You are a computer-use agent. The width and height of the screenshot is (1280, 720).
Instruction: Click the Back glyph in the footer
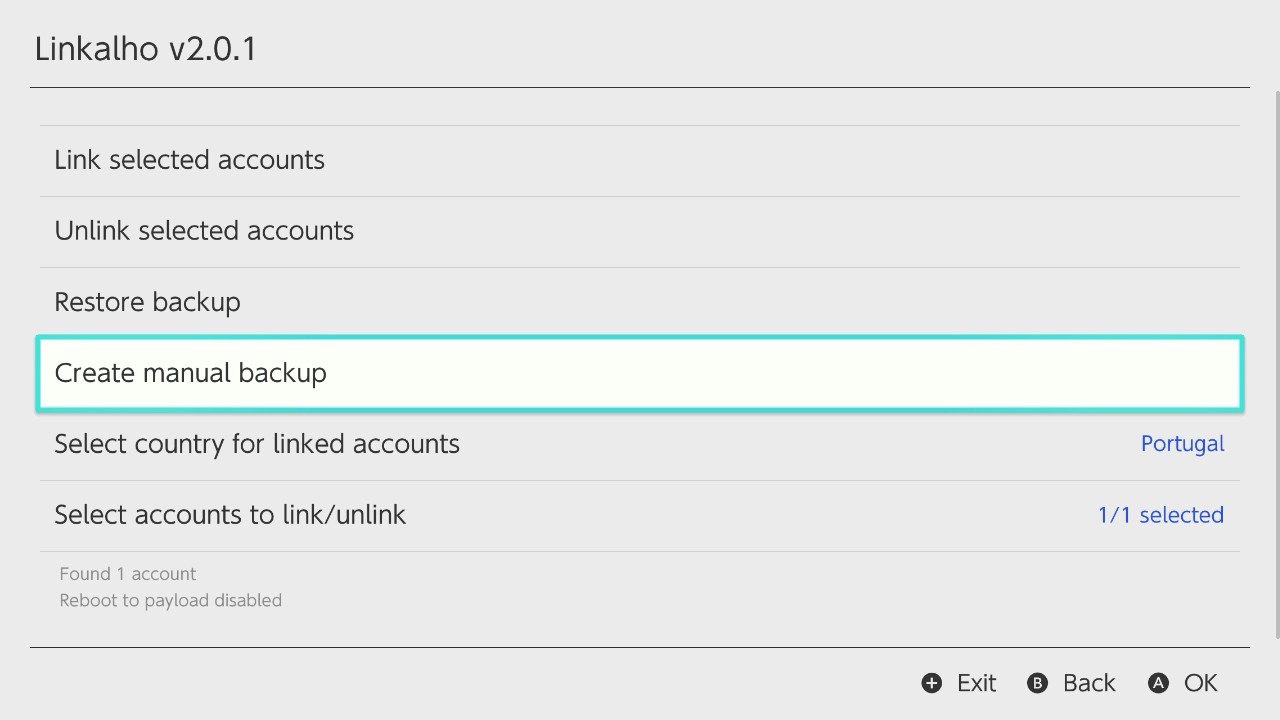1037,683
